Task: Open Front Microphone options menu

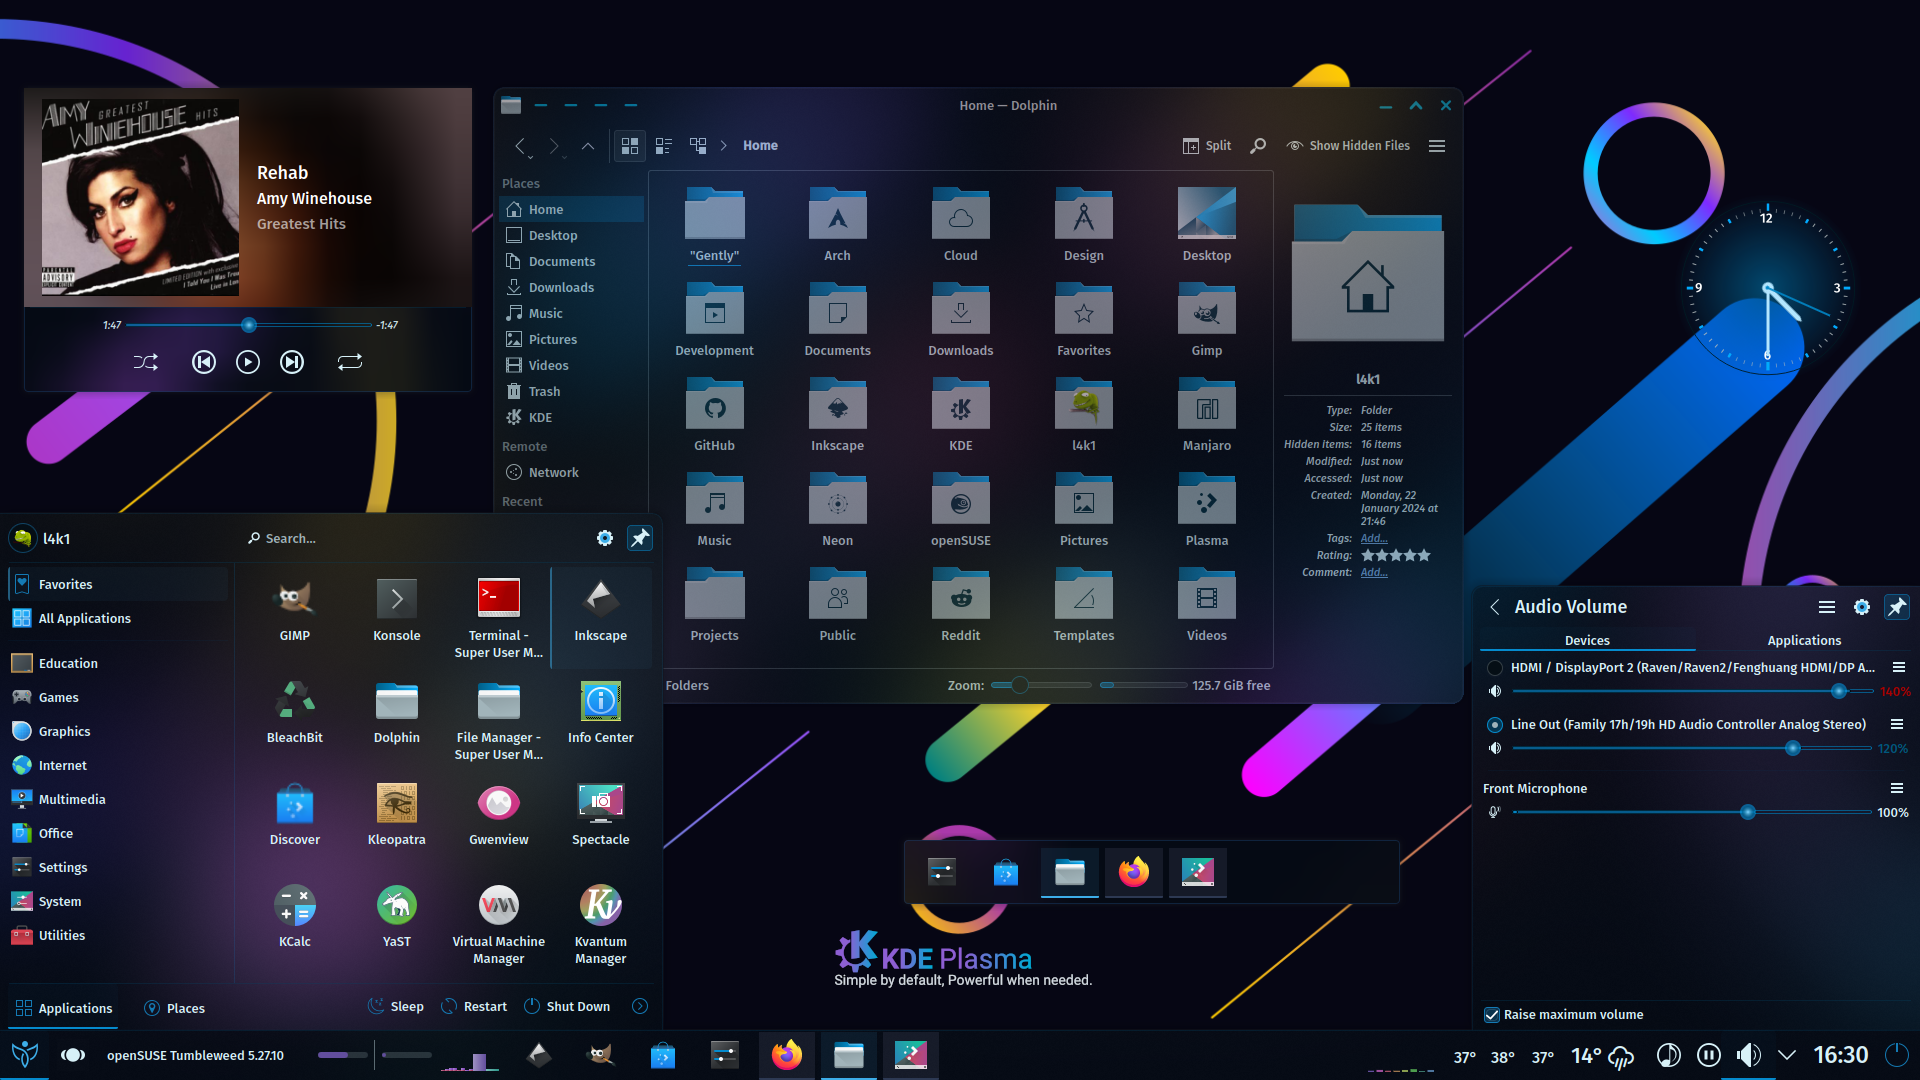Action: click(x=1897, y=788)
